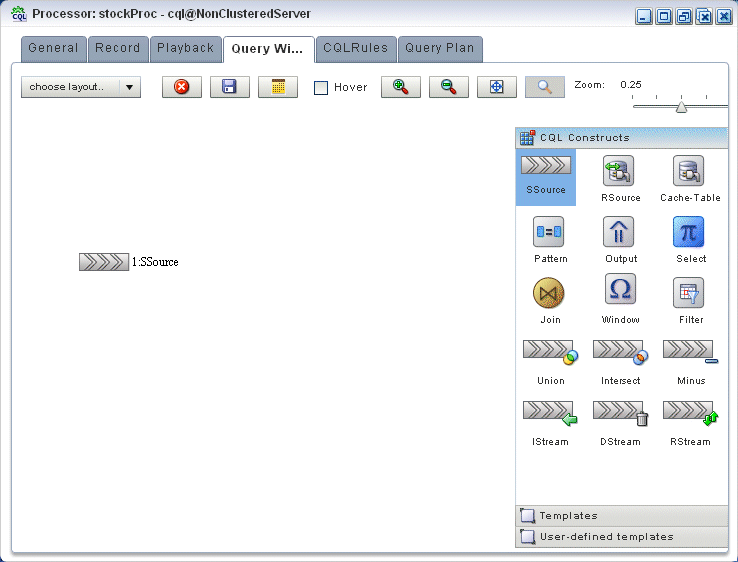
Task: Switch to the CQLRules tab
Action: point(356,48)
